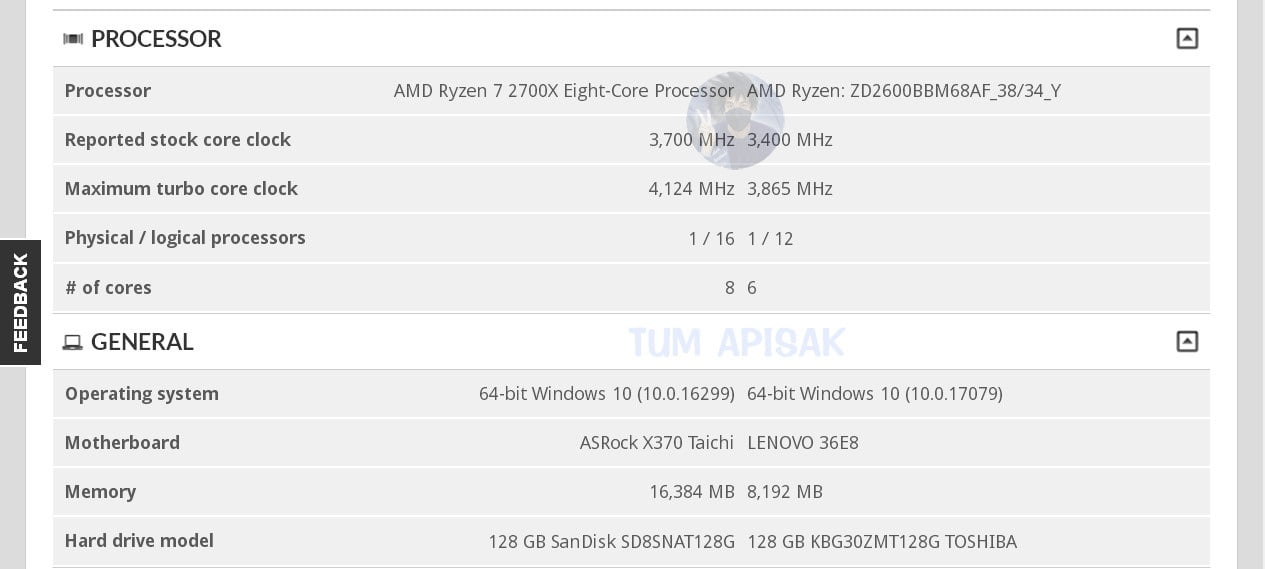Click the laptop icon beside GENERAL
The height and width of the screenshot is (569, 1265).
73,343
